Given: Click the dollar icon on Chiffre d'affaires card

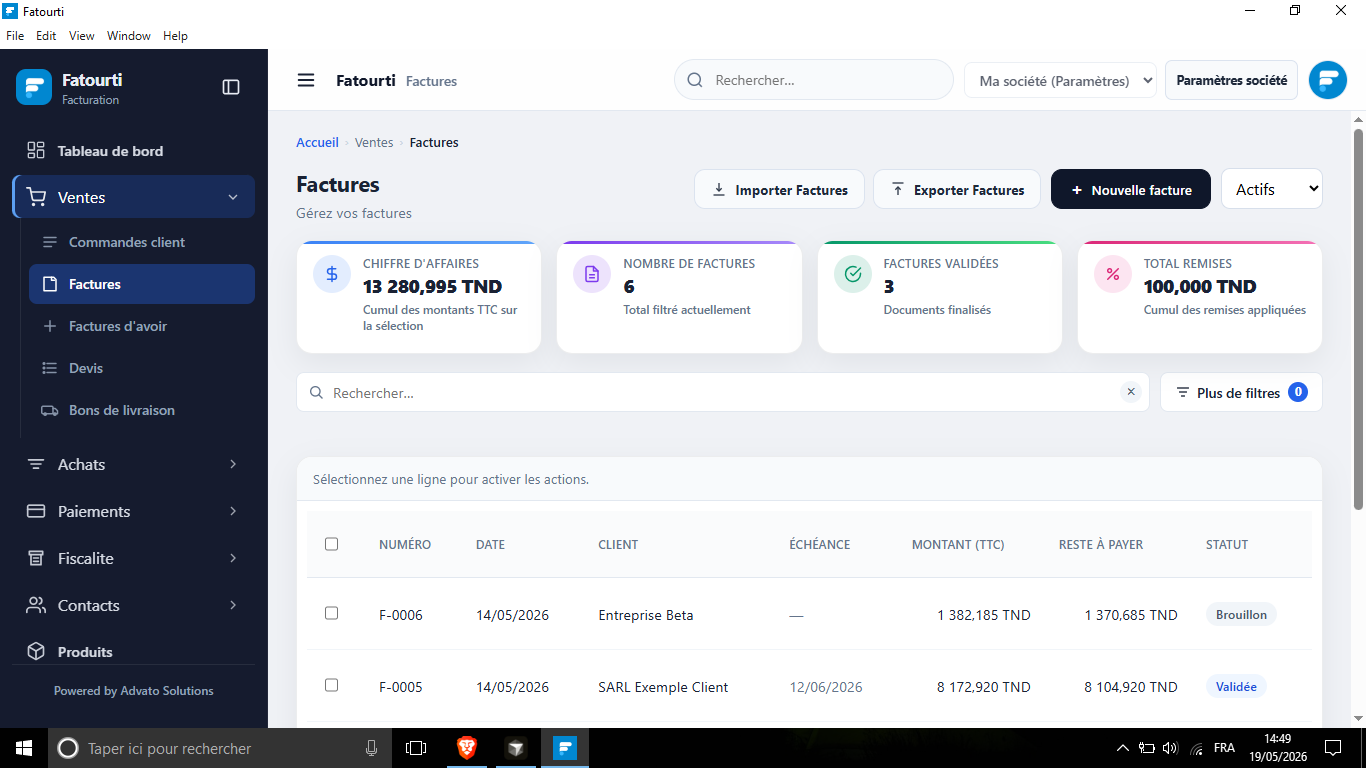Looking at the screenshot, I should coord(332,273).
